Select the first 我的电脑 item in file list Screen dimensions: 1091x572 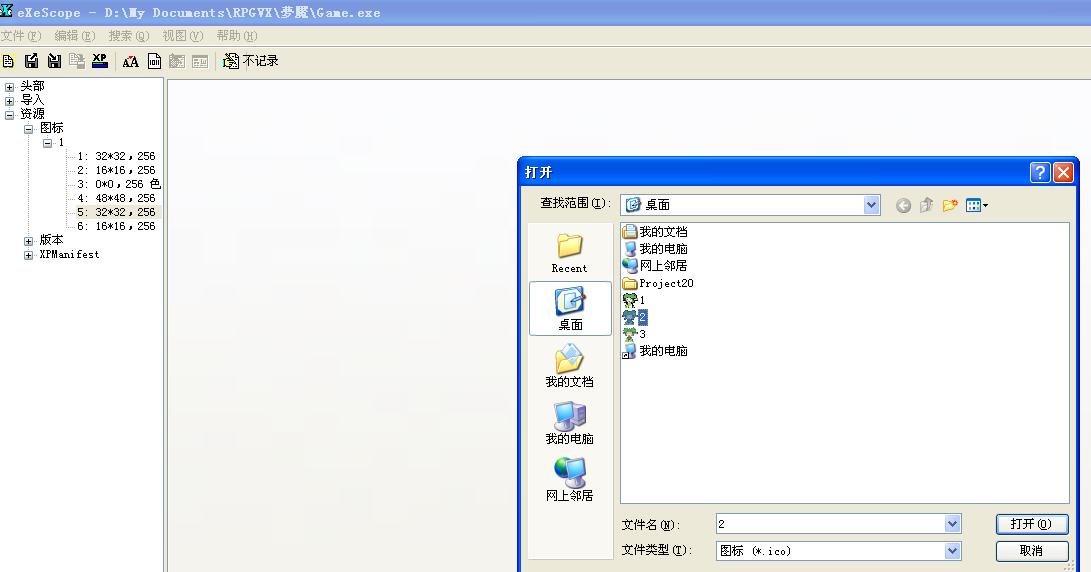[x=655, y=248]
